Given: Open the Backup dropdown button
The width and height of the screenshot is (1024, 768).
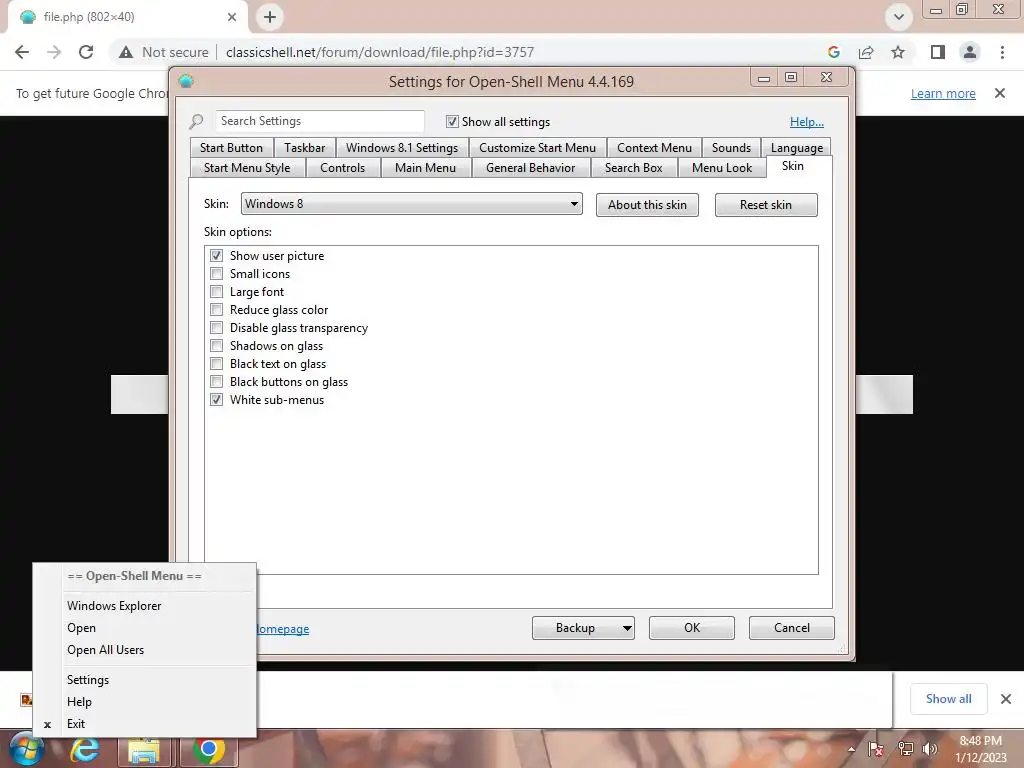Looking at the screenshot, I should coord(583,628).
